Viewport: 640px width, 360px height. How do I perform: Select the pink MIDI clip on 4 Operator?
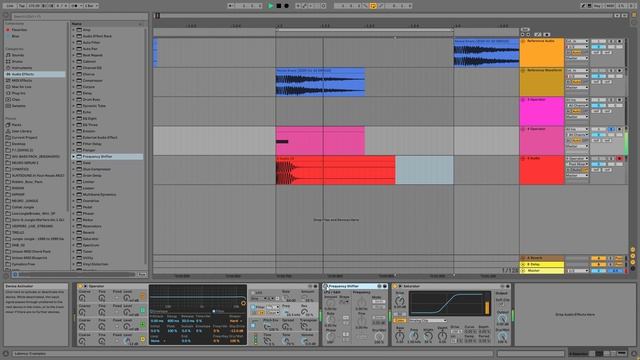320,141
